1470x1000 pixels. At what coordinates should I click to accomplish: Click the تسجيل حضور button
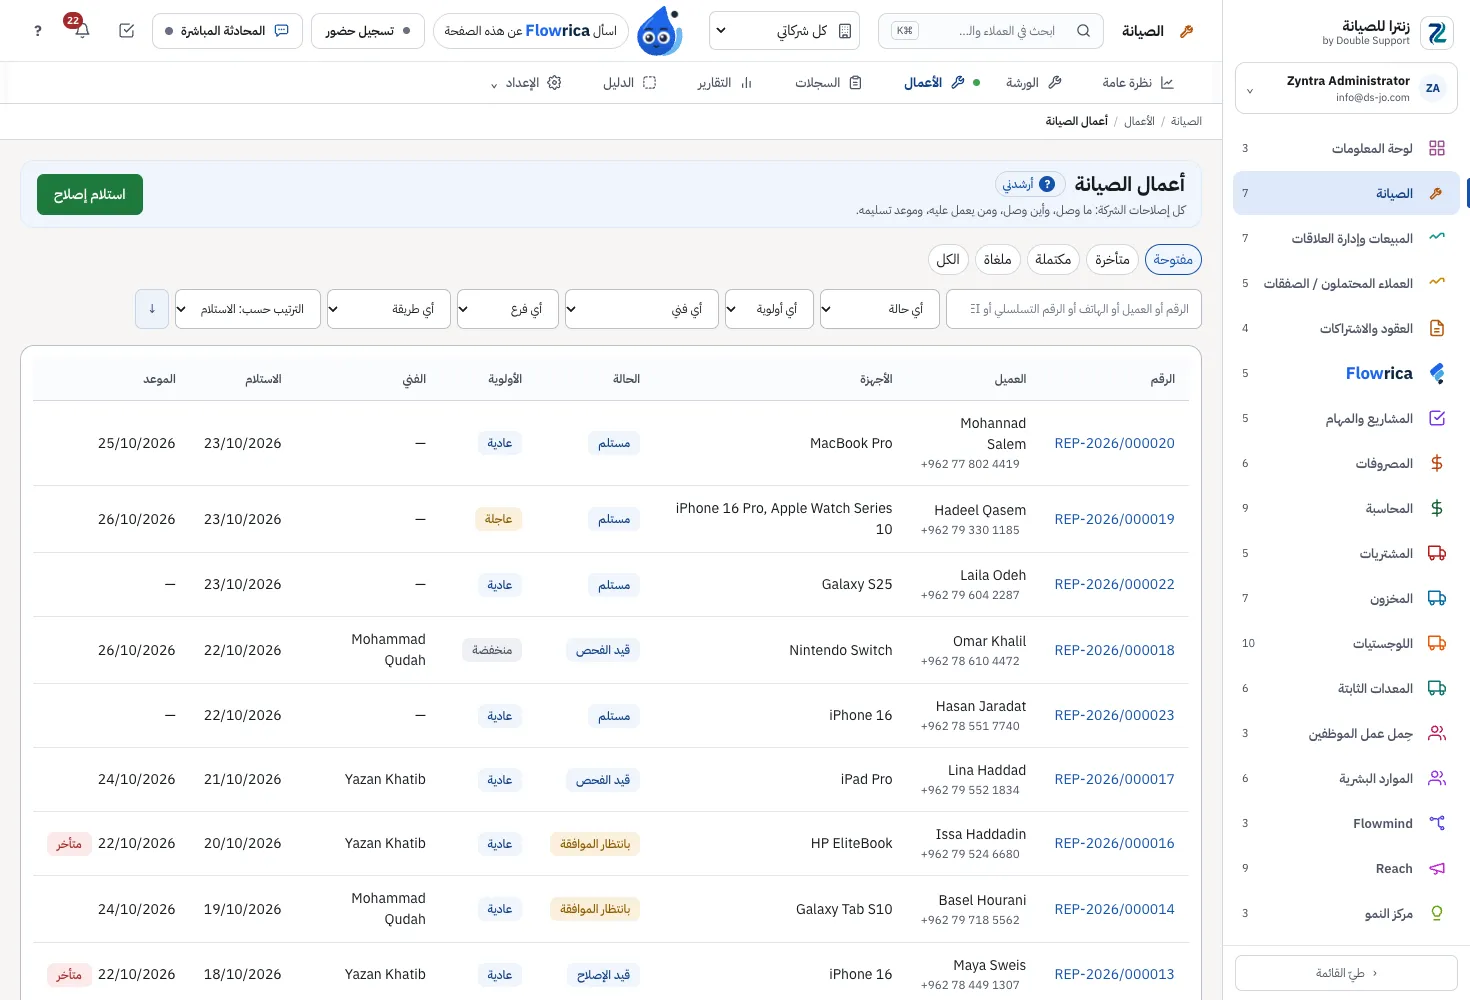tap(368, 31)
